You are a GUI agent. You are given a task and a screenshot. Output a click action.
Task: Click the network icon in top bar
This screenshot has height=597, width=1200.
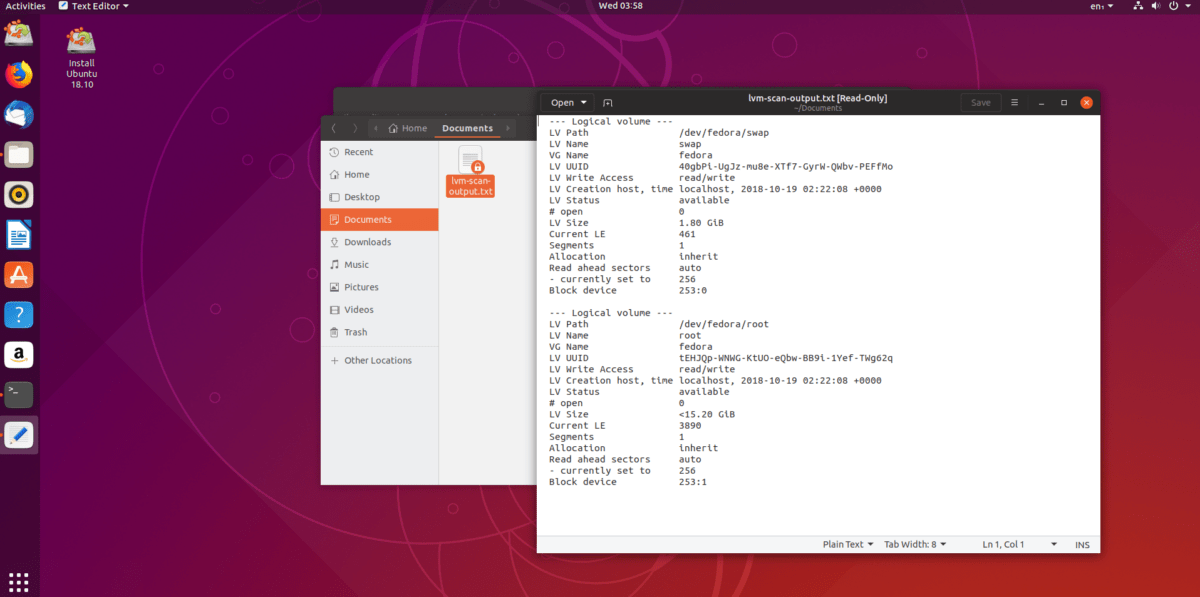(x=1138, y=6)
